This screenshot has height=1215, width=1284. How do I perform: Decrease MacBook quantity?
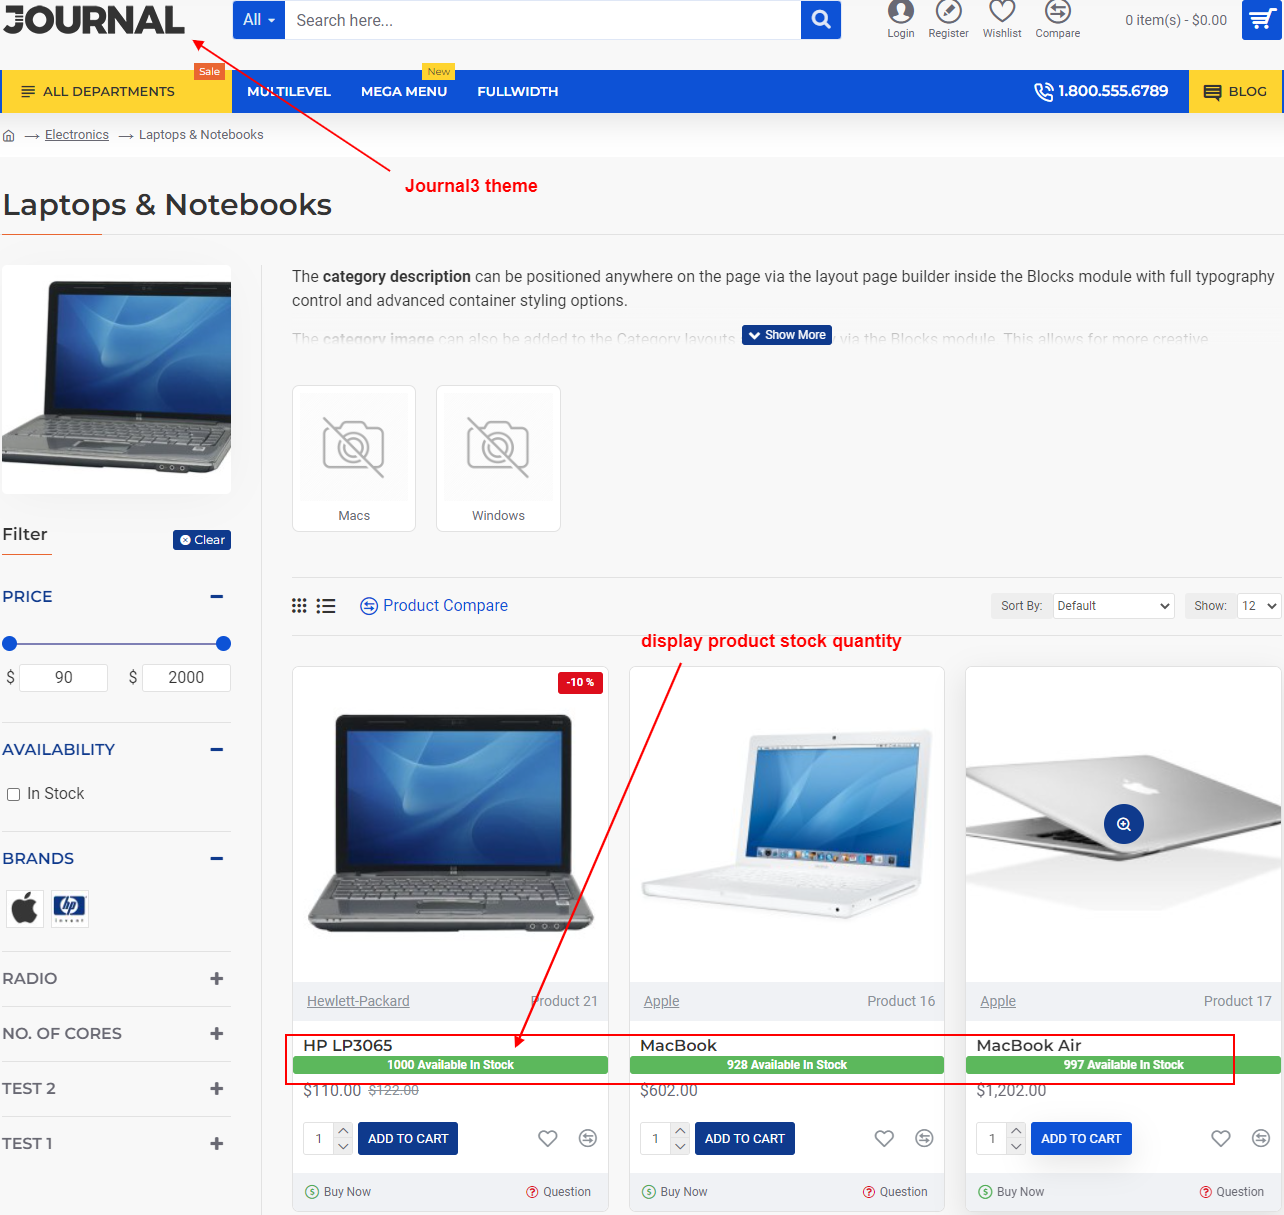click(x=680, y=1146)
